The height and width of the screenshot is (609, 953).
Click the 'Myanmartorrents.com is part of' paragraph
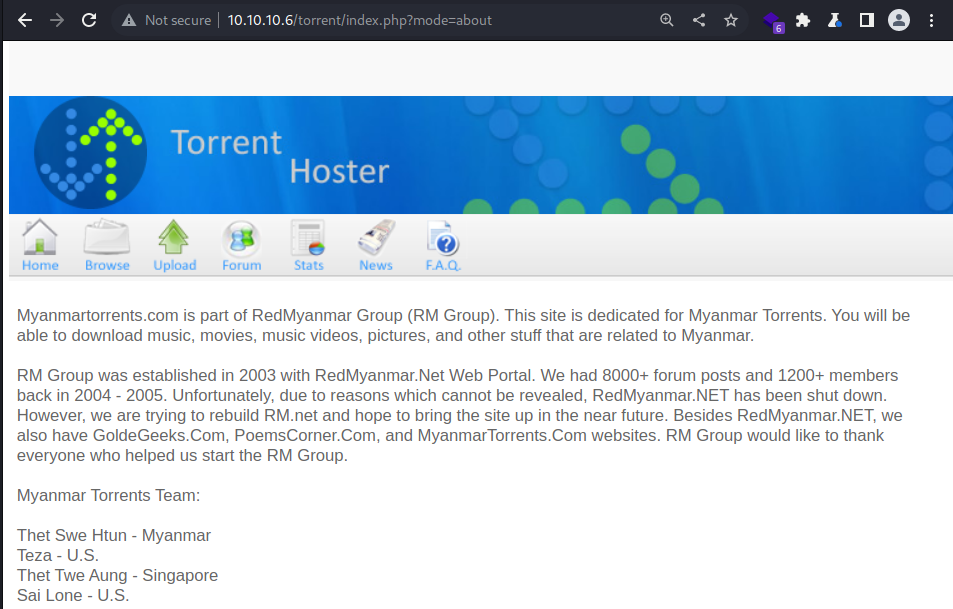(x=463, y=325)
